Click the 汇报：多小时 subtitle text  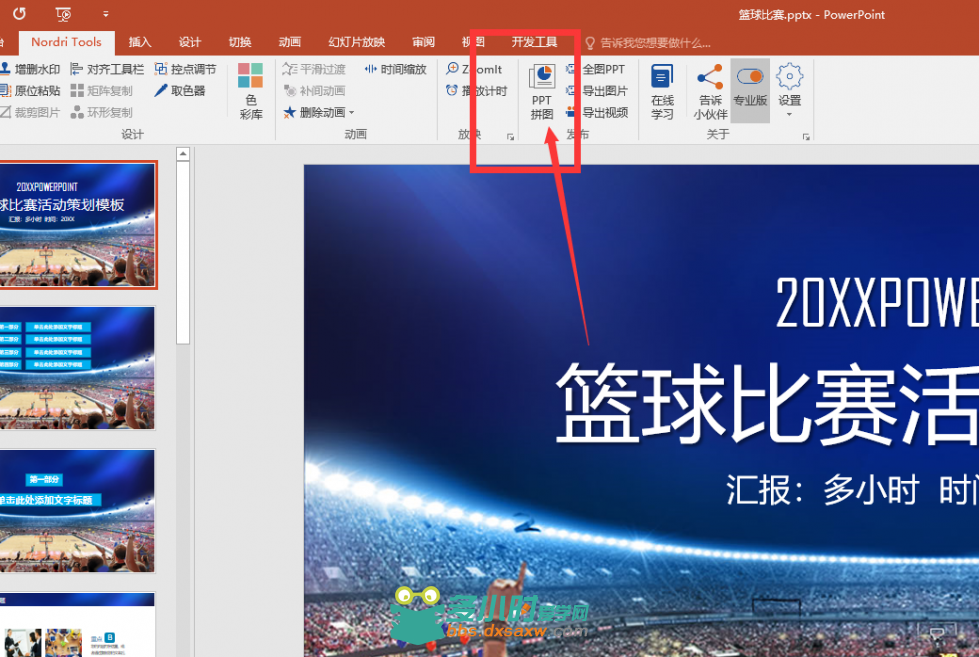822,490
